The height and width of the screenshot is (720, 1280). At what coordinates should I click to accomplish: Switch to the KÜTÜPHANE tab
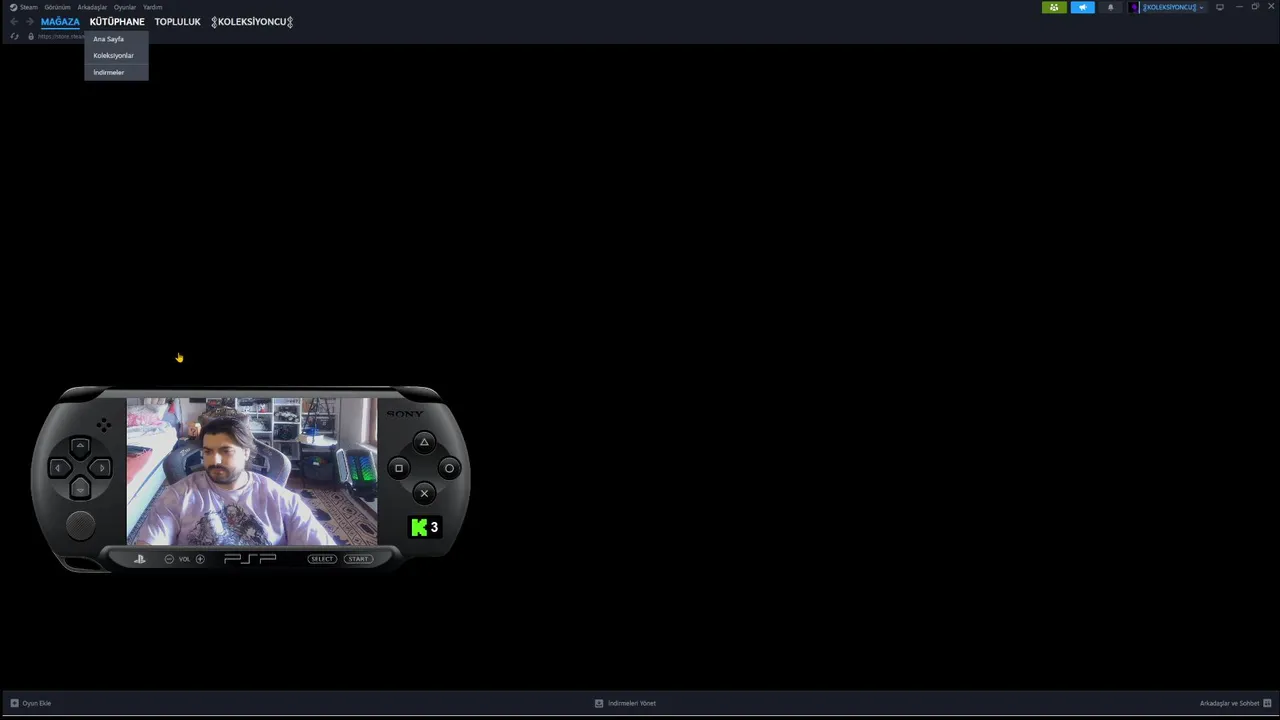click(117, 22)
